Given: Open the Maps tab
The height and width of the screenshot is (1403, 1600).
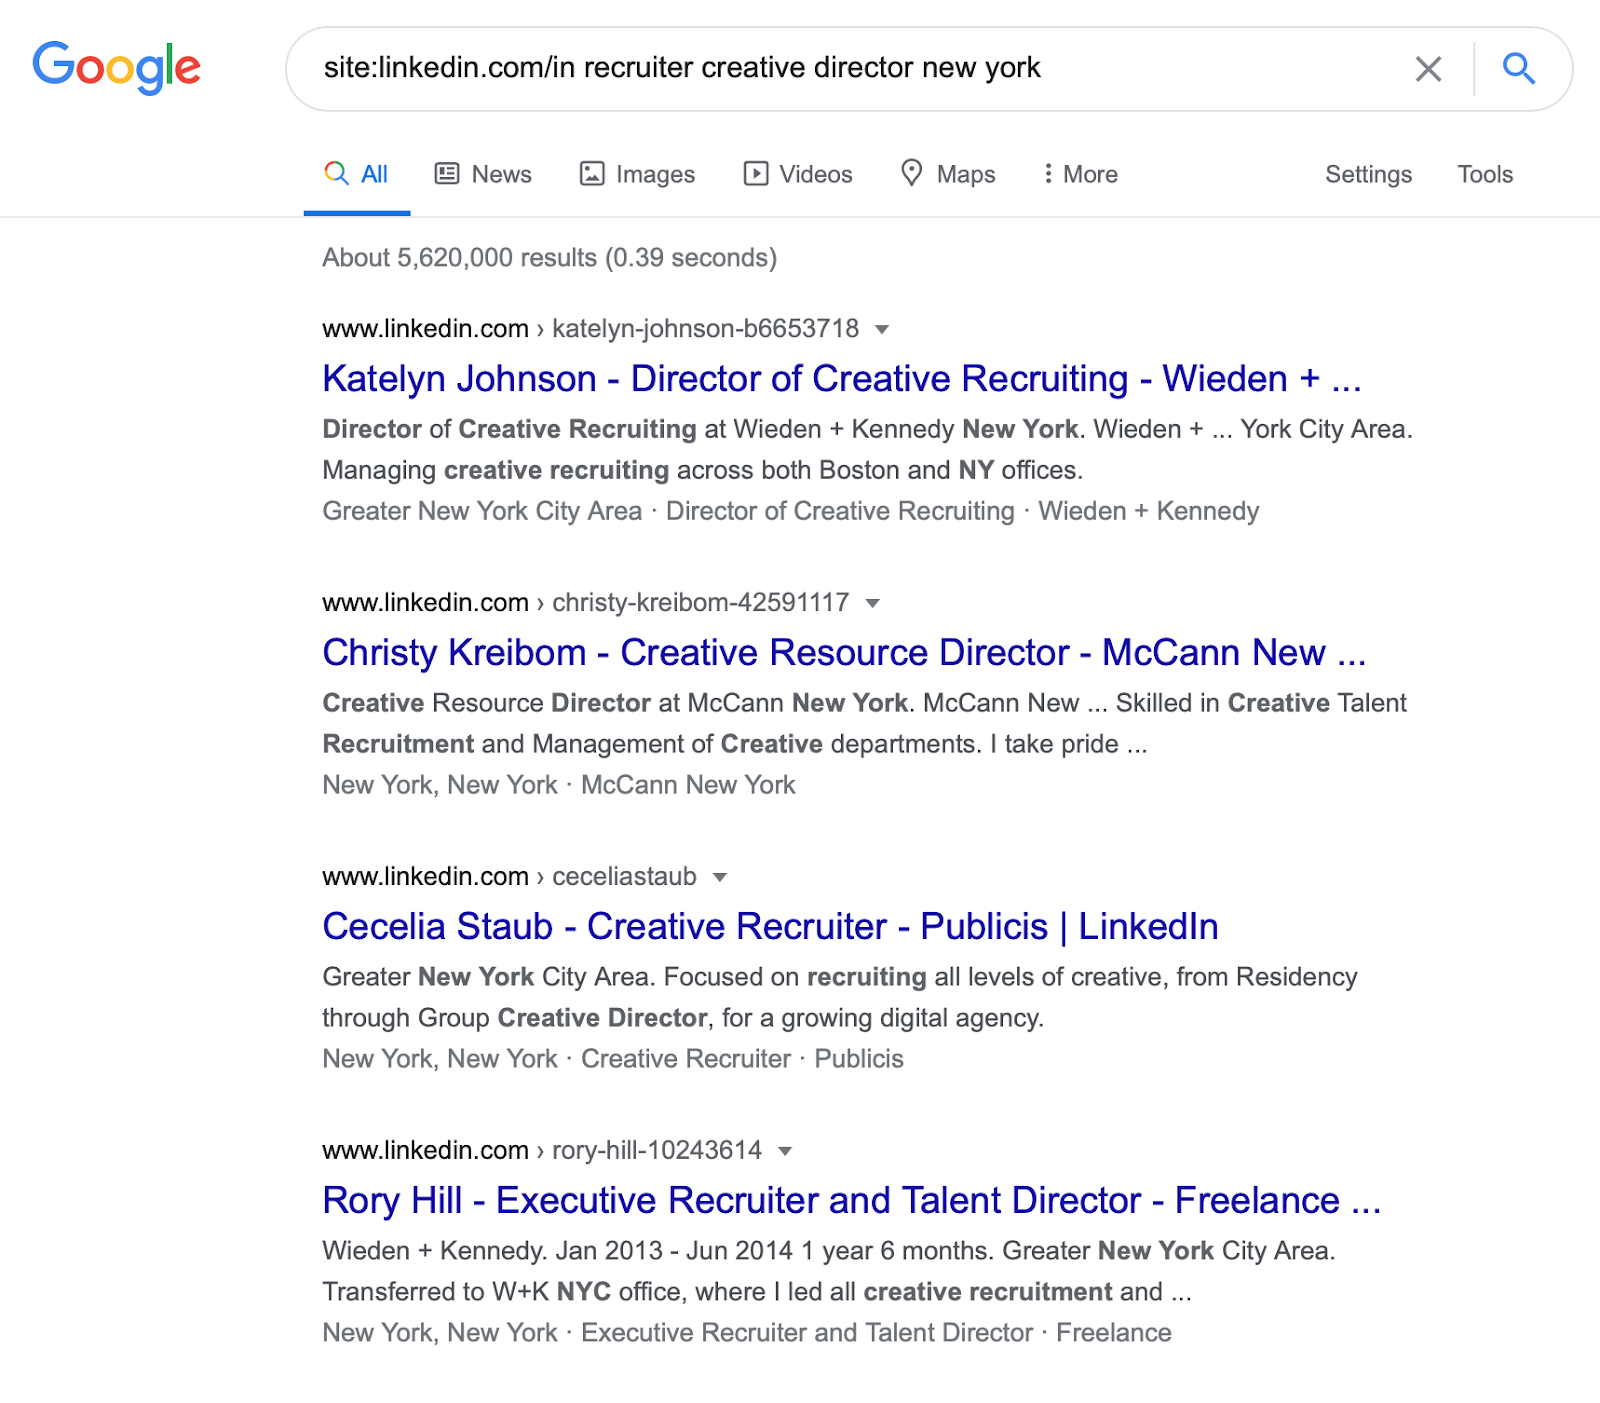Looking at the screenshot, I should [x=948, y=174].
